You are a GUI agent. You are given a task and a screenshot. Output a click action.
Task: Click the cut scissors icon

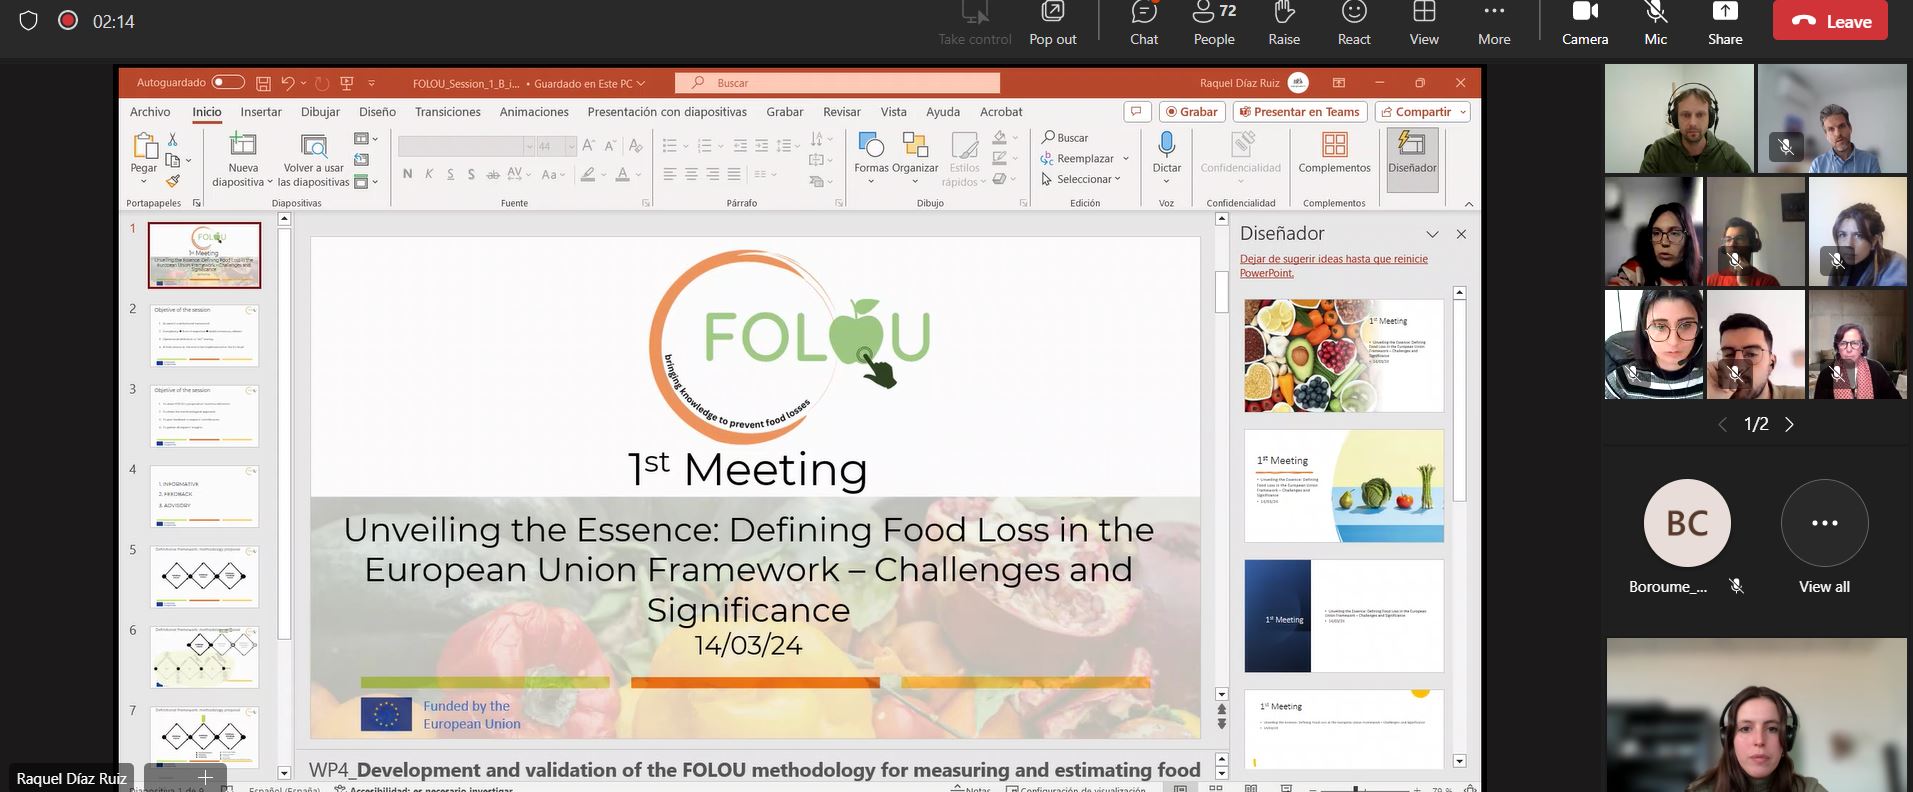point(173,139)
